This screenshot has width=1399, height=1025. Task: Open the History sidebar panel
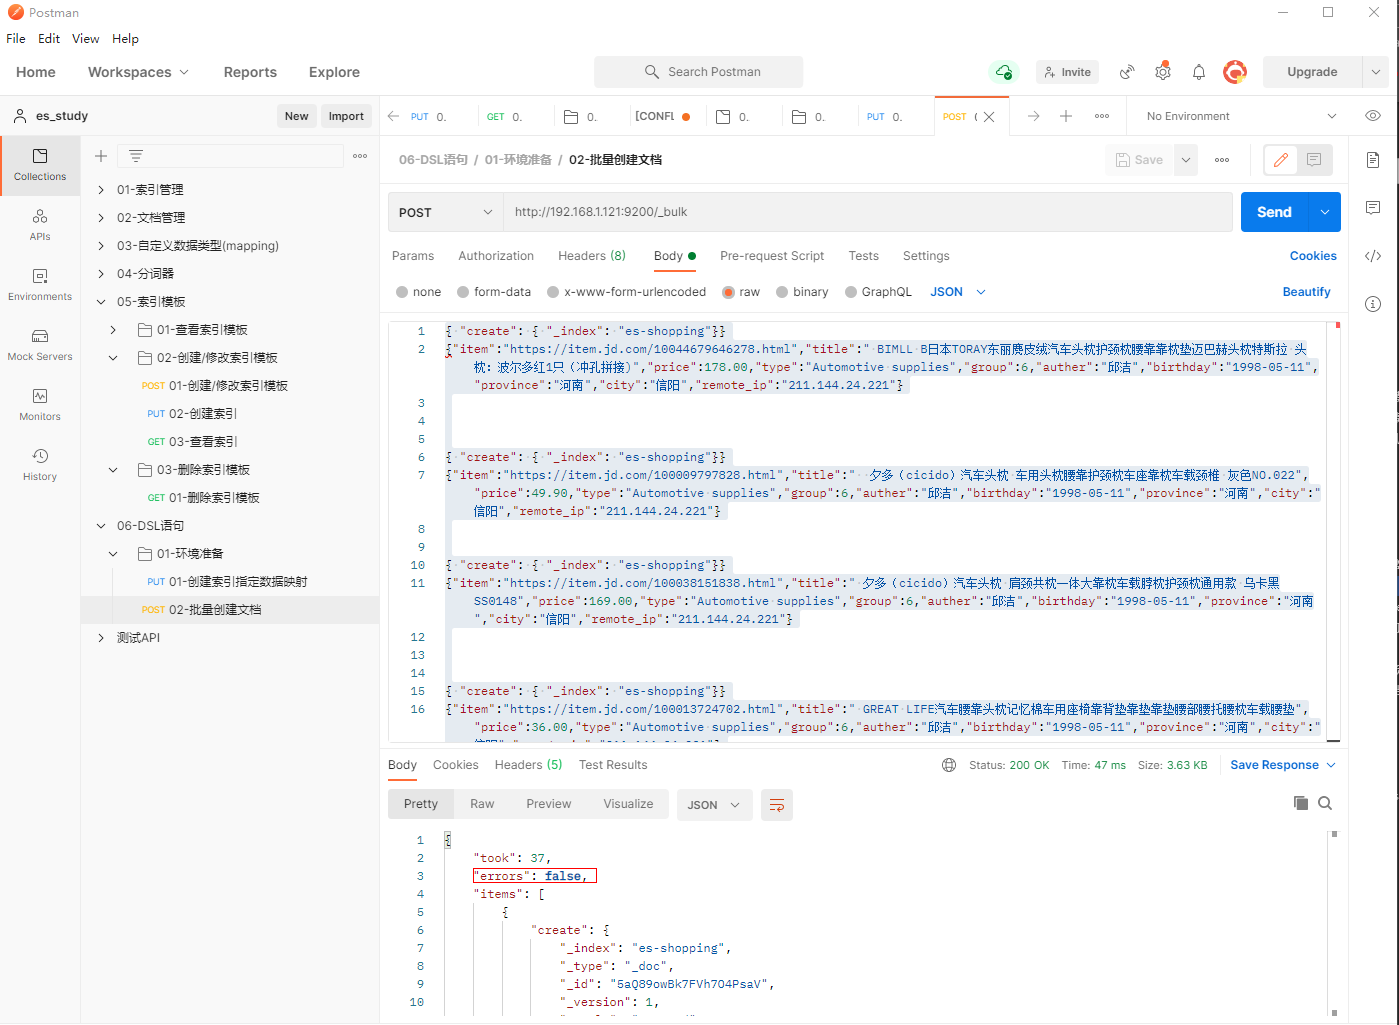(40, 464)
